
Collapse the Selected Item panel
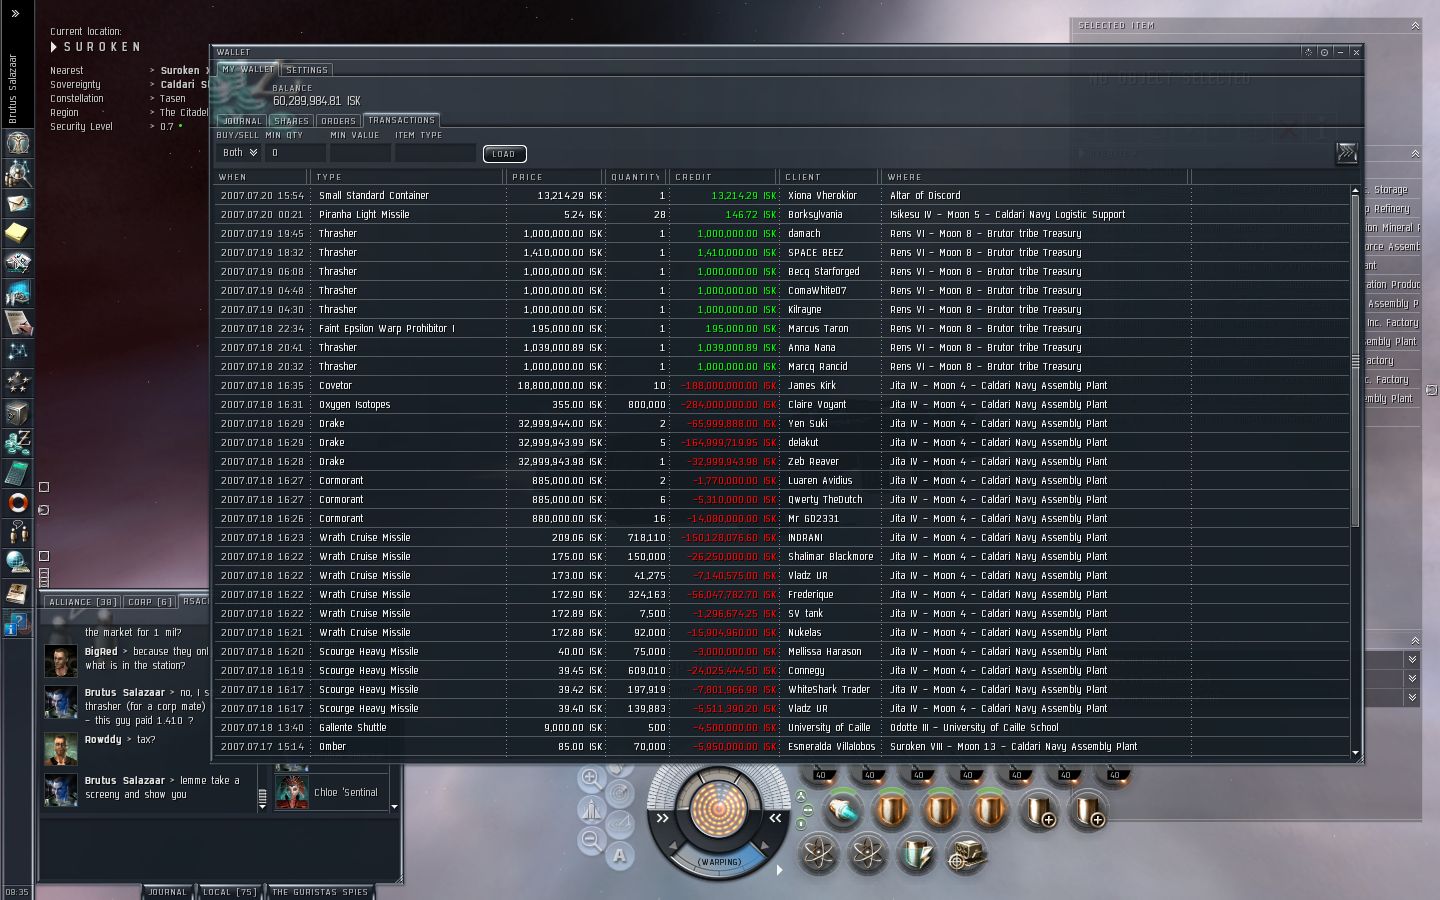pos(1414,25)
